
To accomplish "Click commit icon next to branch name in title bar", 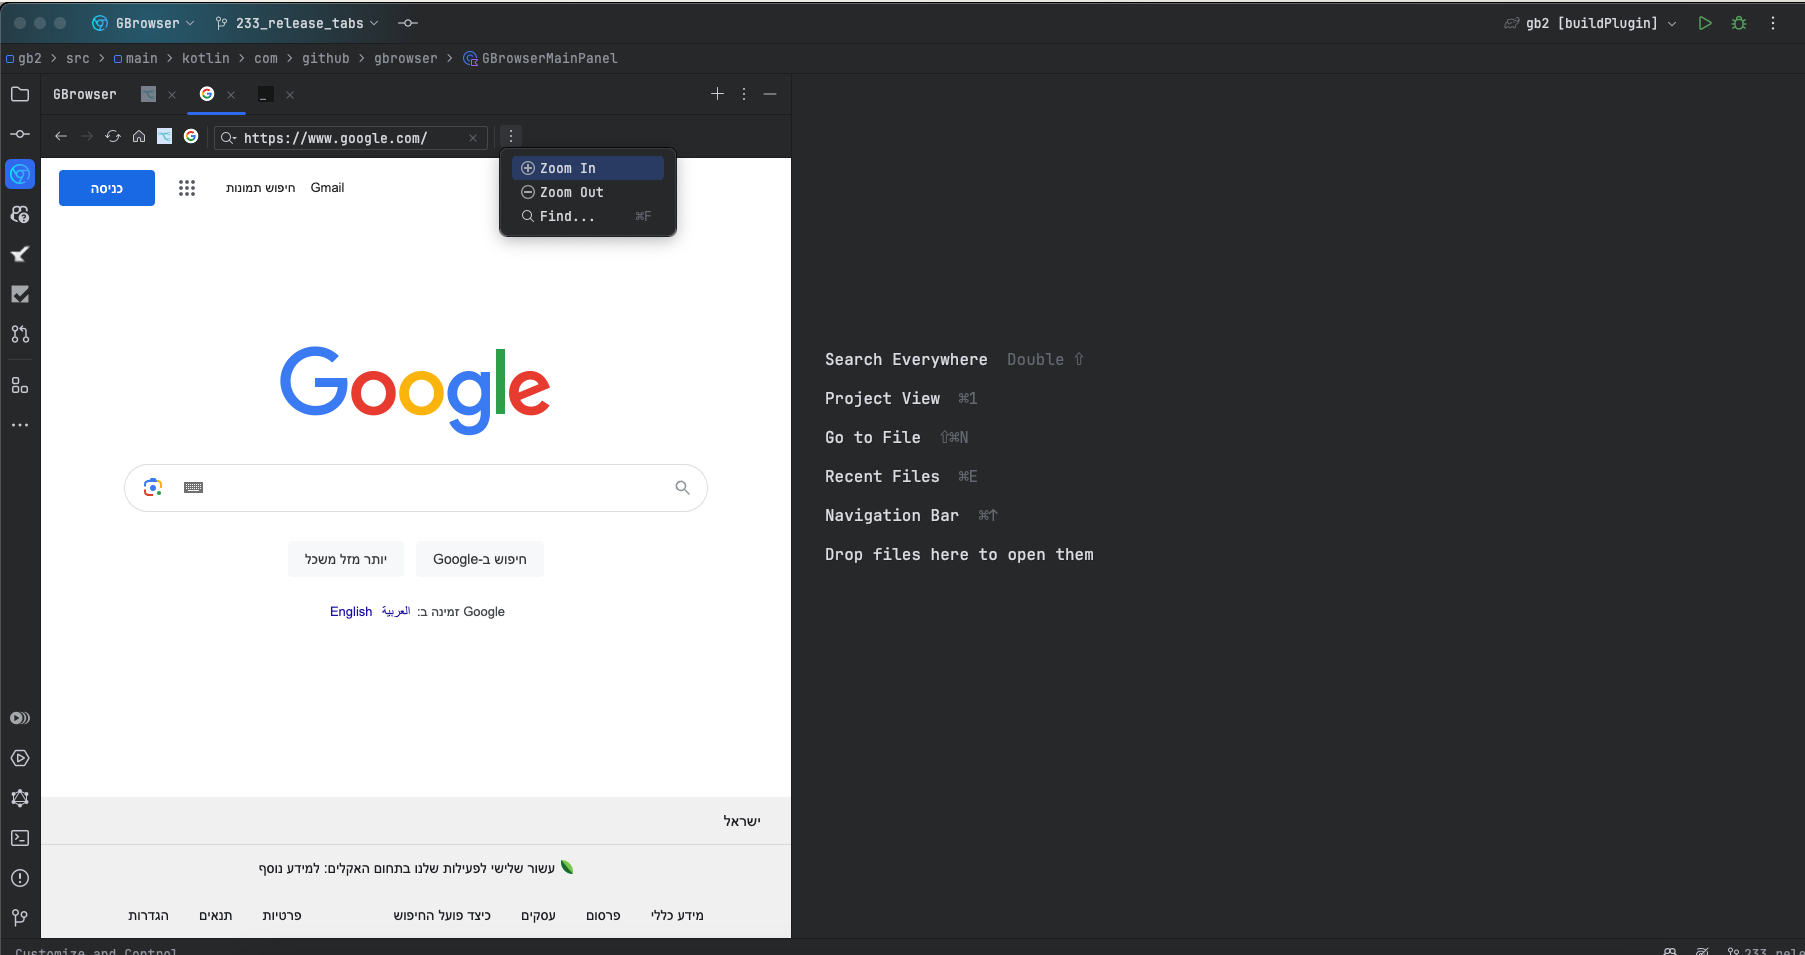I will pyautogui.click(x=408, y=23).
